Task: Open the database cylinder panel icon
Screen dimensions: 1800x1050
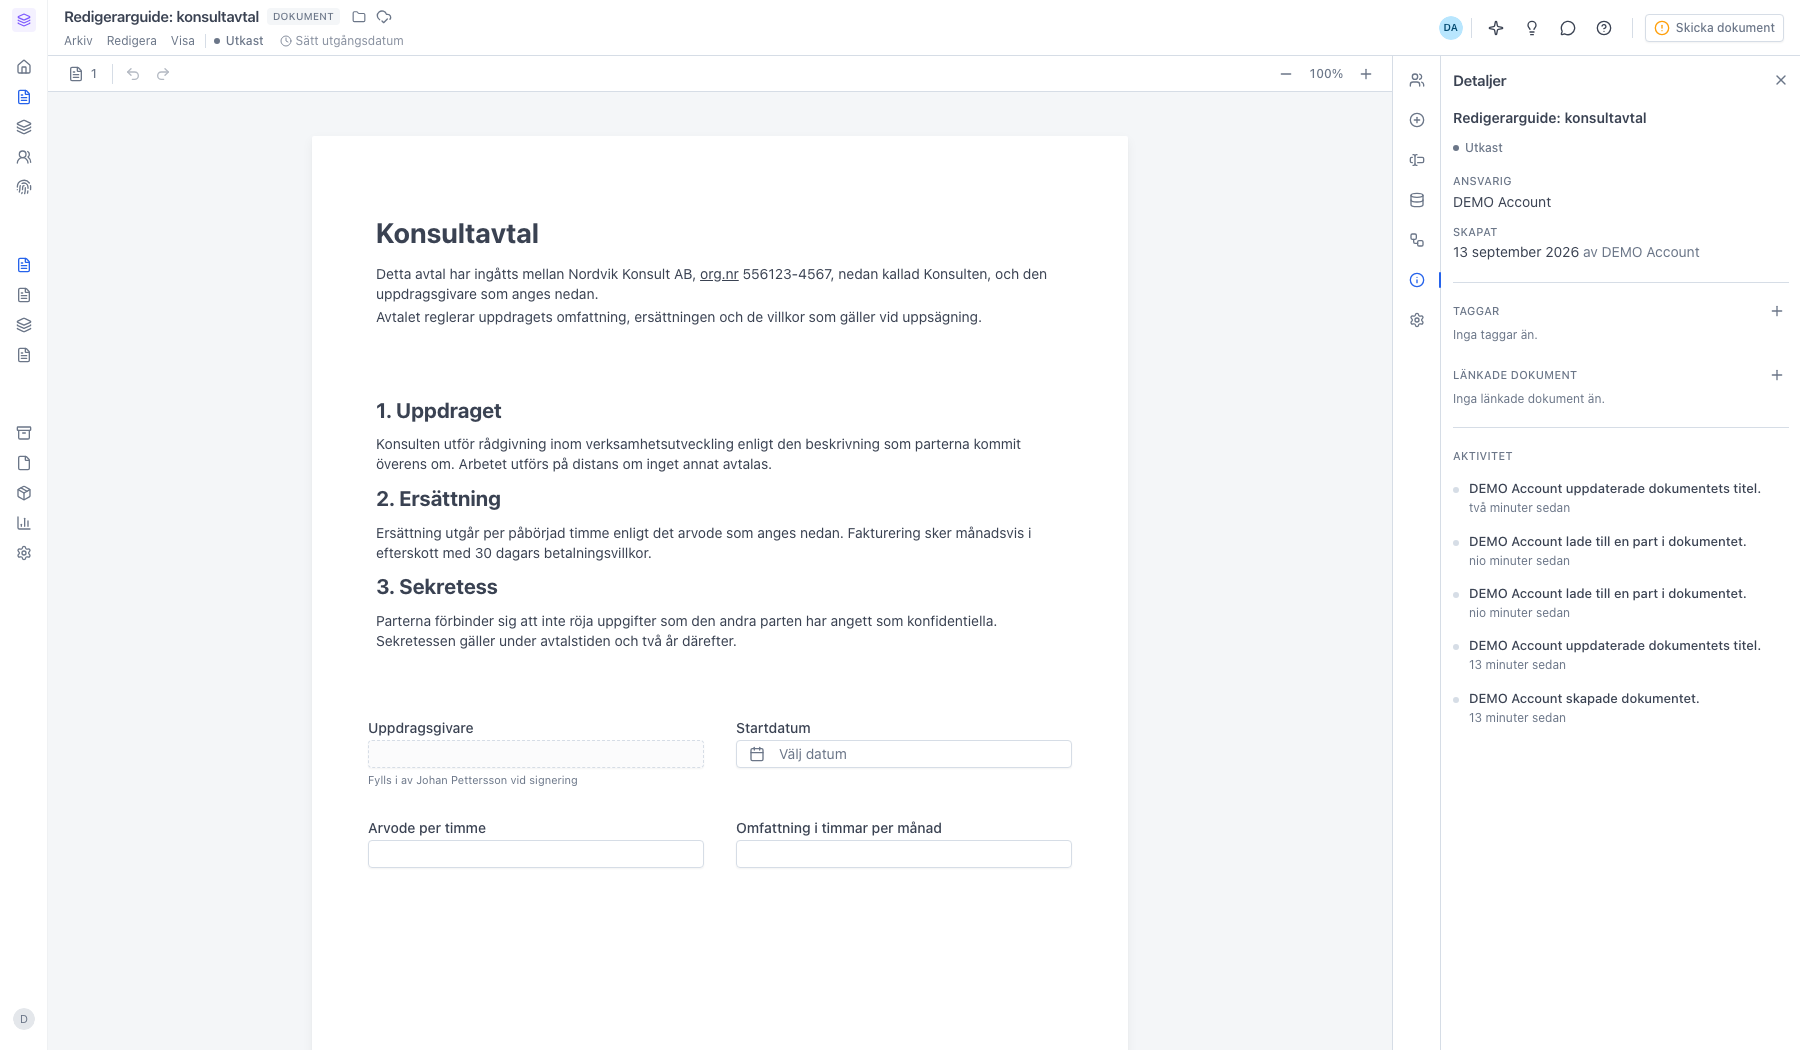Action: tap(1417, 200)
